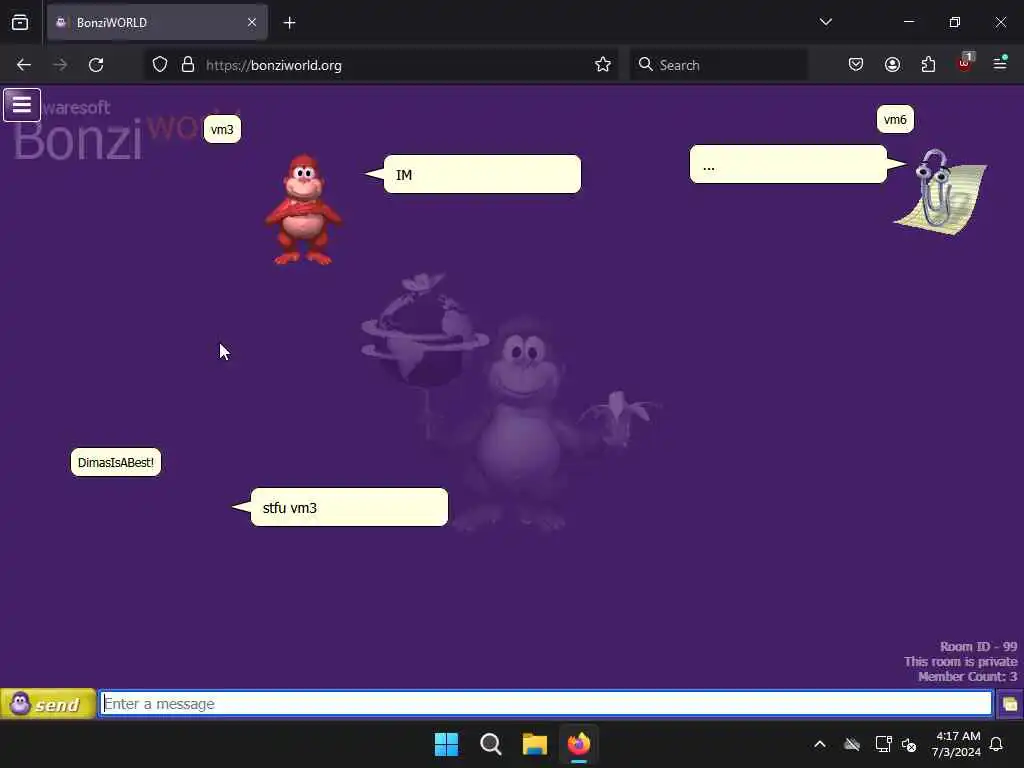1024x768 pixels.
Task: Click the vm6 name tag
Action: [x=895, y=120]
